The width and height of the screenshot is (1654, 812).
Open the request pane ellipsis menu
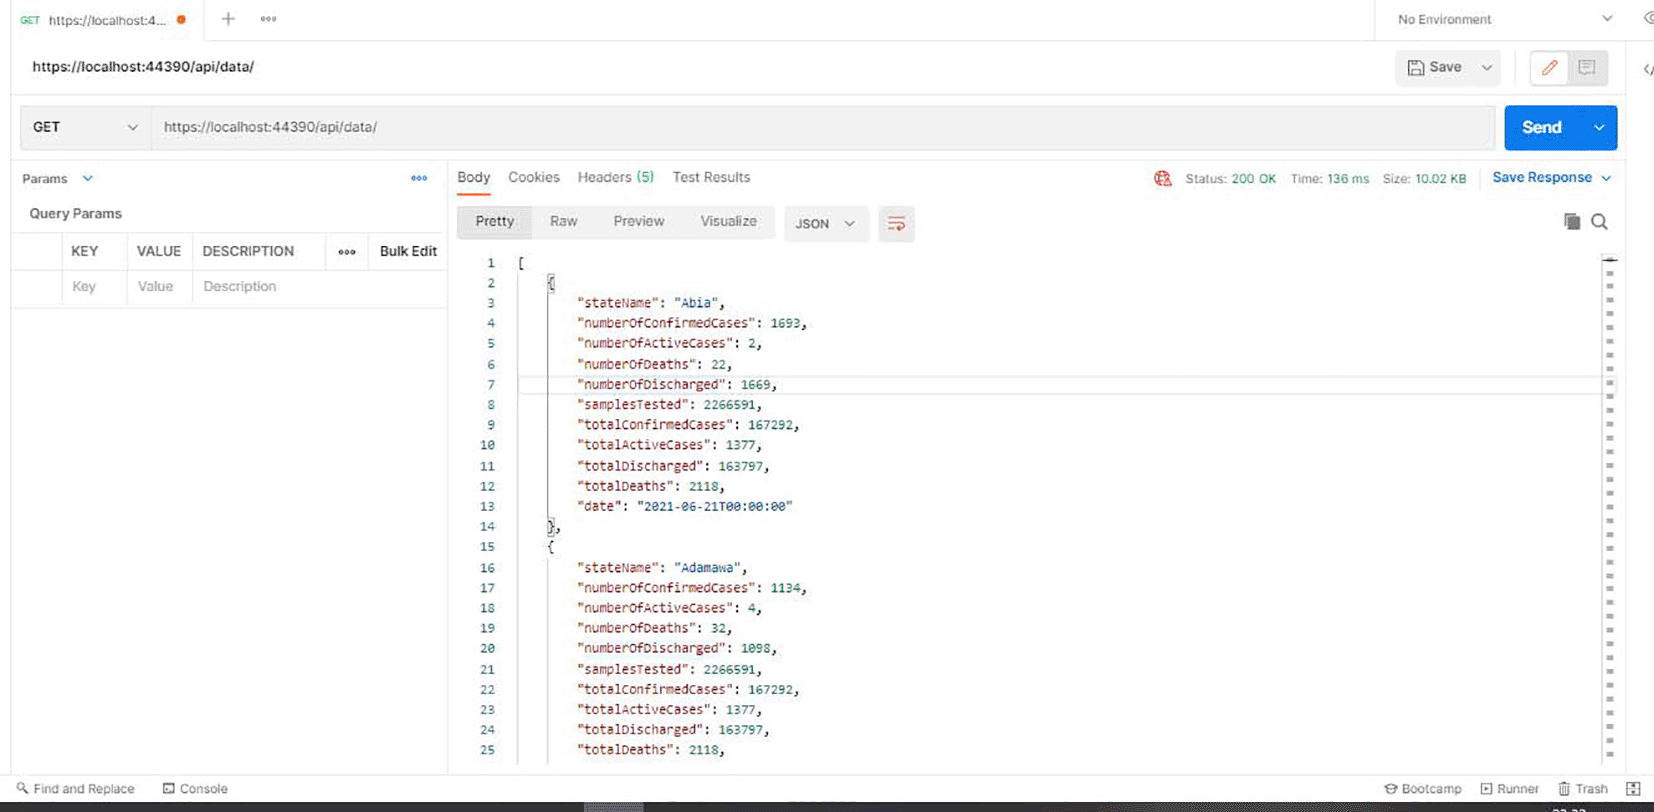(x=419, y=178)
